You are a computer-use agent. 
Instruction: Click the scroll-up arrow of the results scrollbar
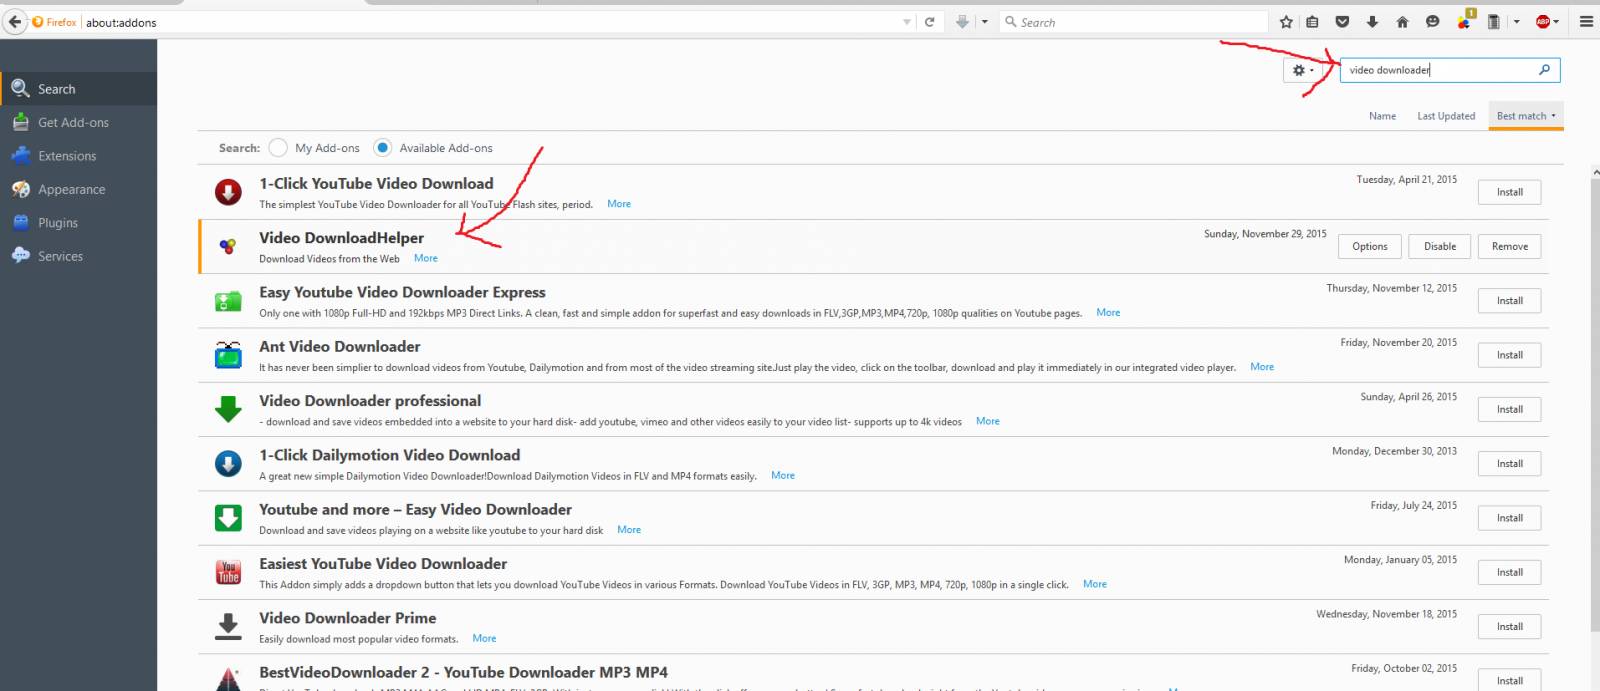tap(1595, 173)
